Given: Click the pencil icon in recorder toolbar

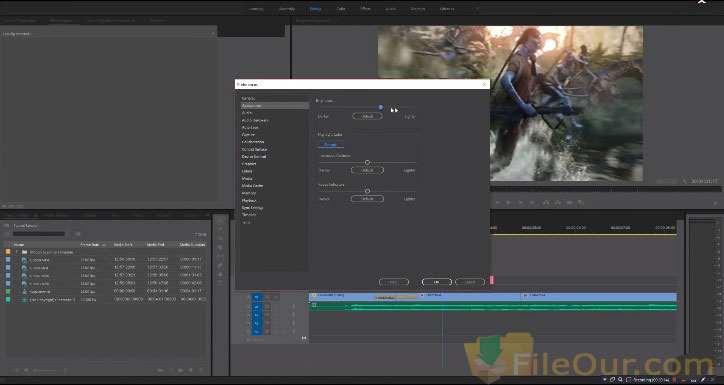Looking at the screenshot, I should click(x=703, y=380).
